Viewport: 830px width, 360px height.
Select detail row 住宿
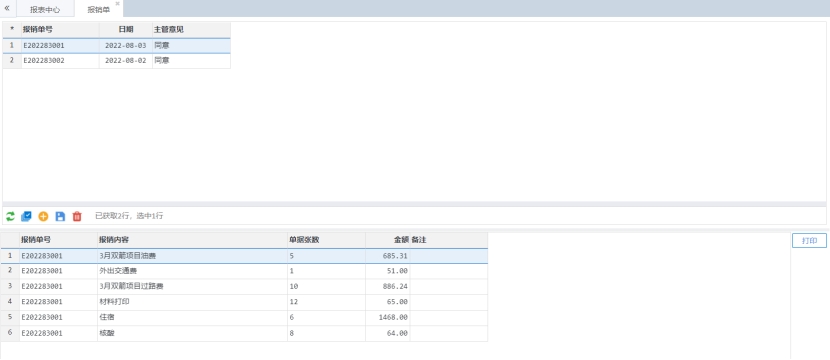pyautogui.click(x=244, y=318)
